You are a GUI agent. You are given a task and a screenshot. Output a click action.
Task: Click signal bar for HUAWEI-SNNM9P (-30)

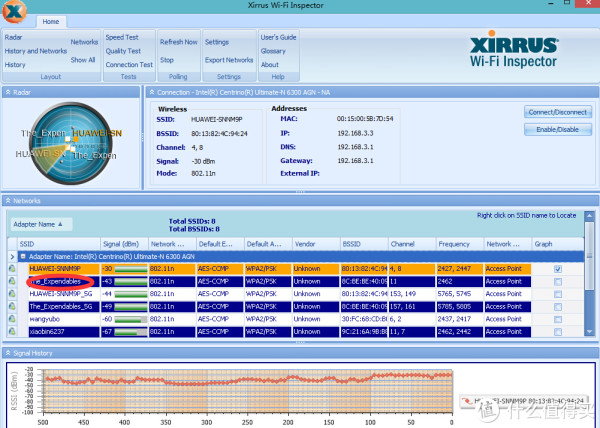coord(130,269)
